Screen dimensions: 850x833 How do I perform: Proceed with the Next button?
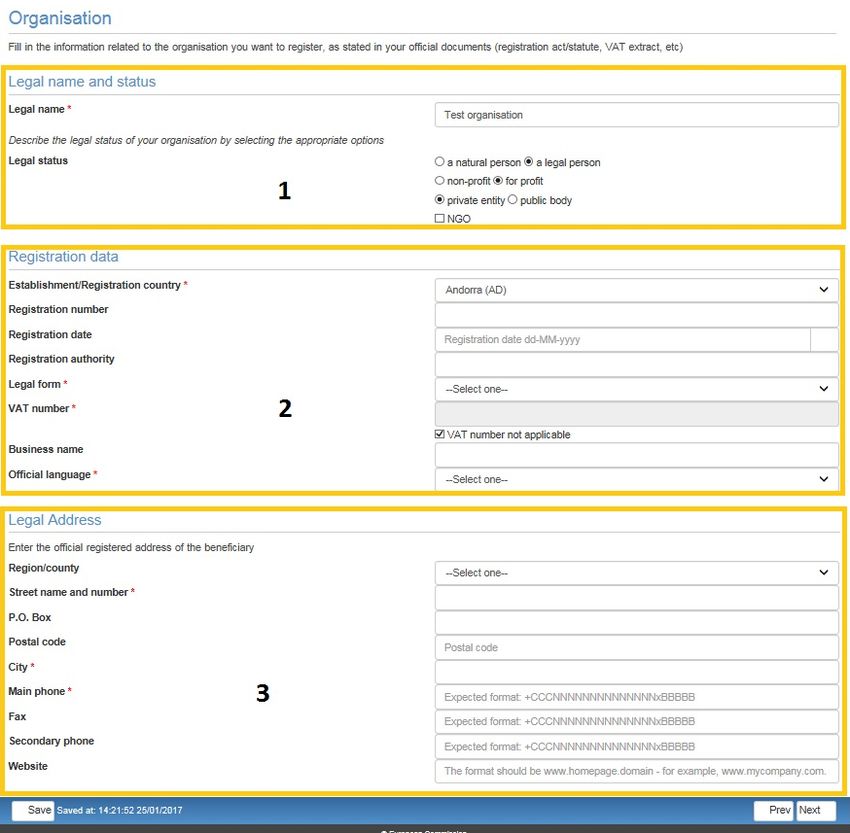pyautogui.click(x=815, y=810)
